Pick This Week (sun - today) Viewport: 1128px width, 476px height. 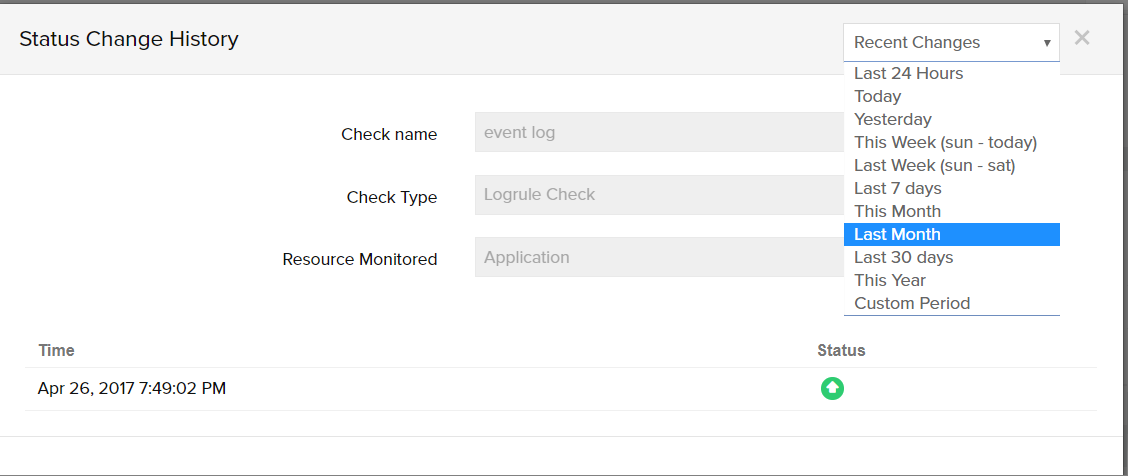click(x=945, y=142)
